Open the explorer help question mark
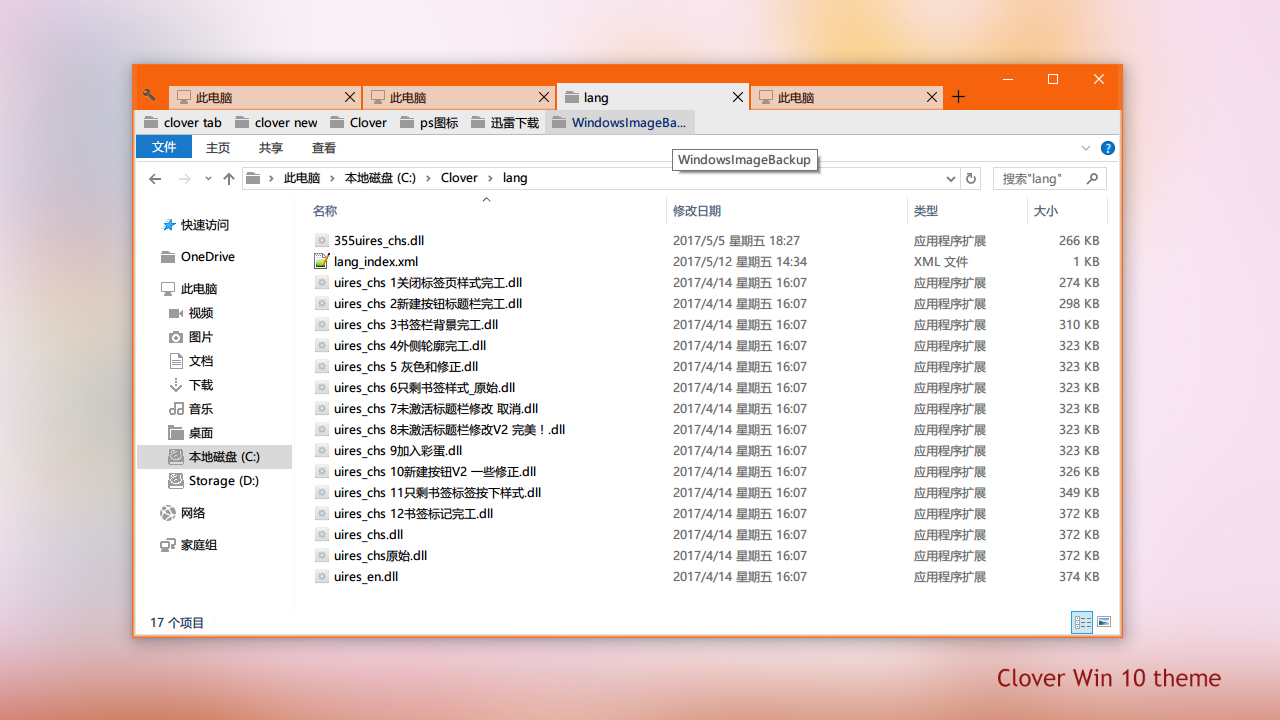Screen dimensions: 1280x720 pos(1108,148)
